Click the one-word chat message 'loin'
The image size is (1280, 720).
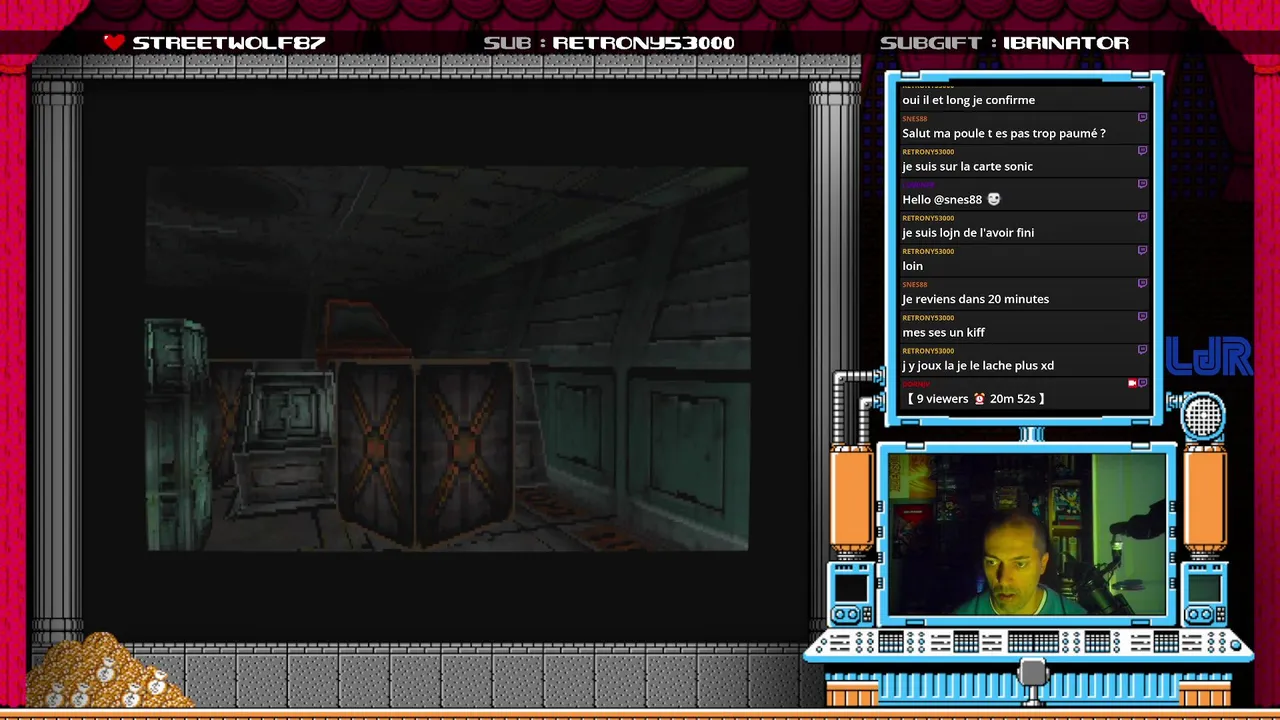coord(912,265)
